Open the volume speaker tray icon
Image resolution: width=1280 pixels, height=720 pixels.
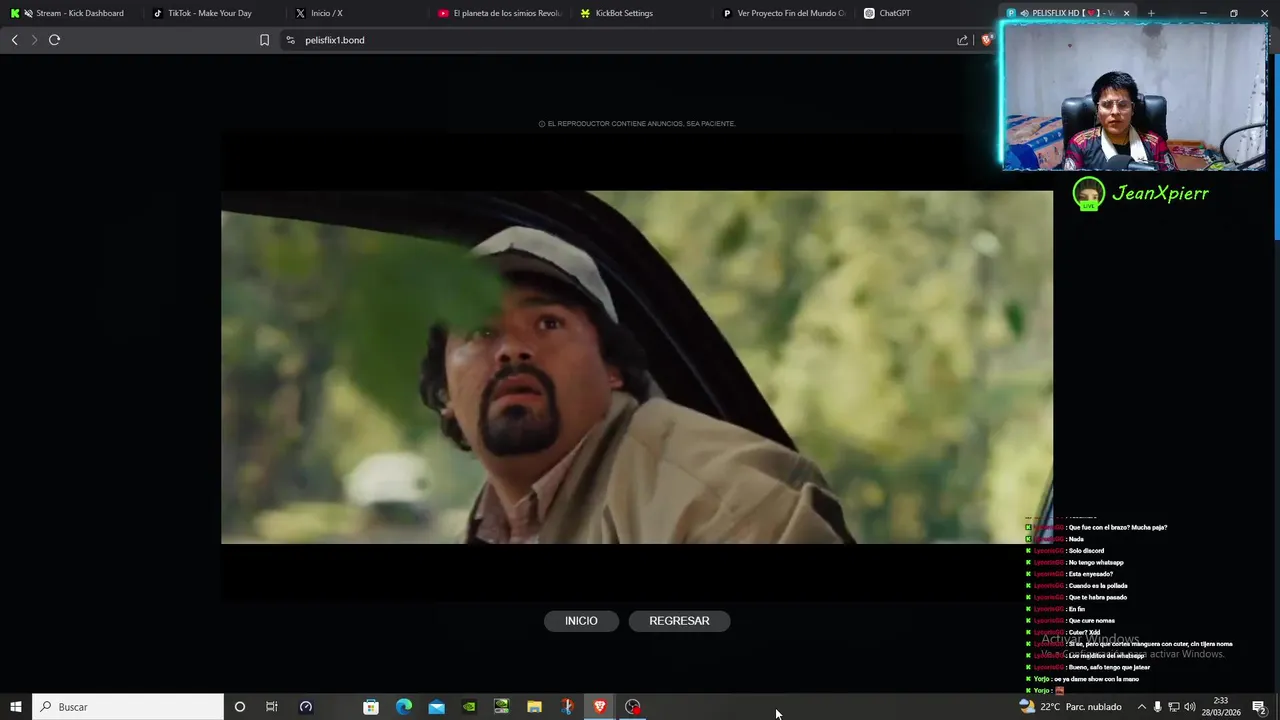1190,707
